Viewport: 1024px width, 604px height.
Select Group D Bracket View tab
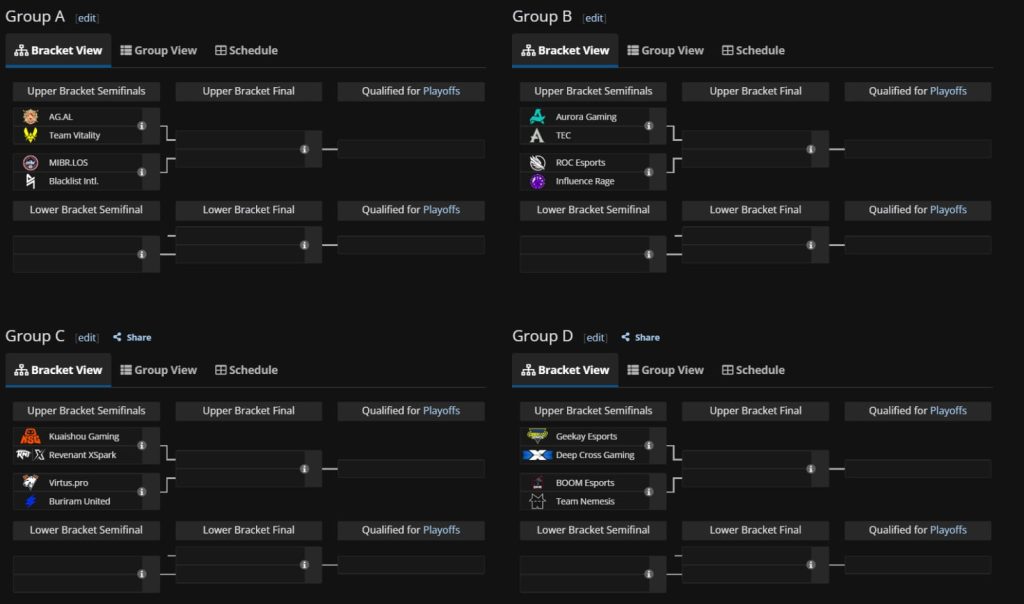(565, 370)
